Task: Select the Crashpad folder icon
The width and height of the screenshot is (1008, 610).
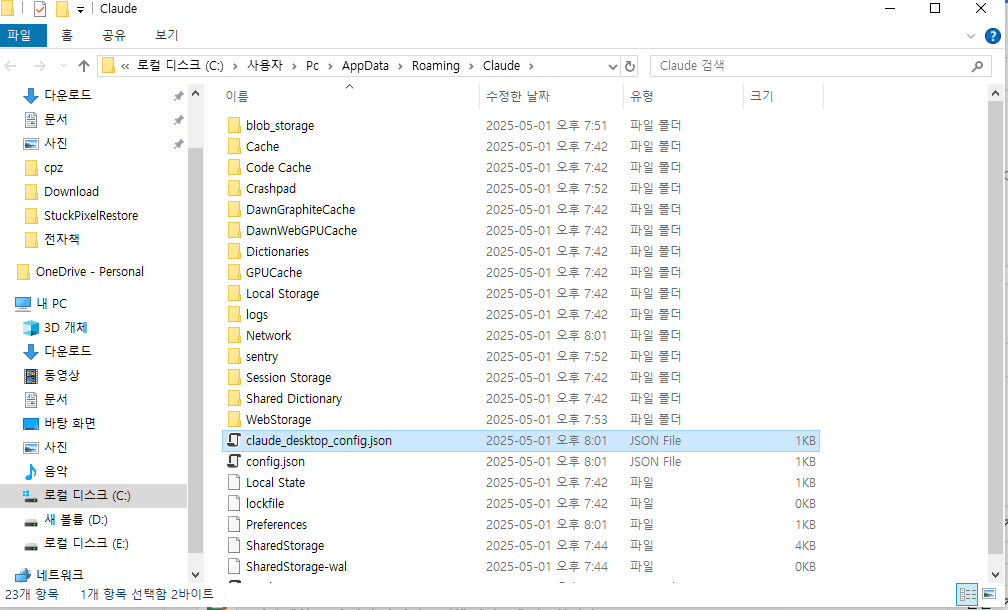Action: tap(234, 188)
